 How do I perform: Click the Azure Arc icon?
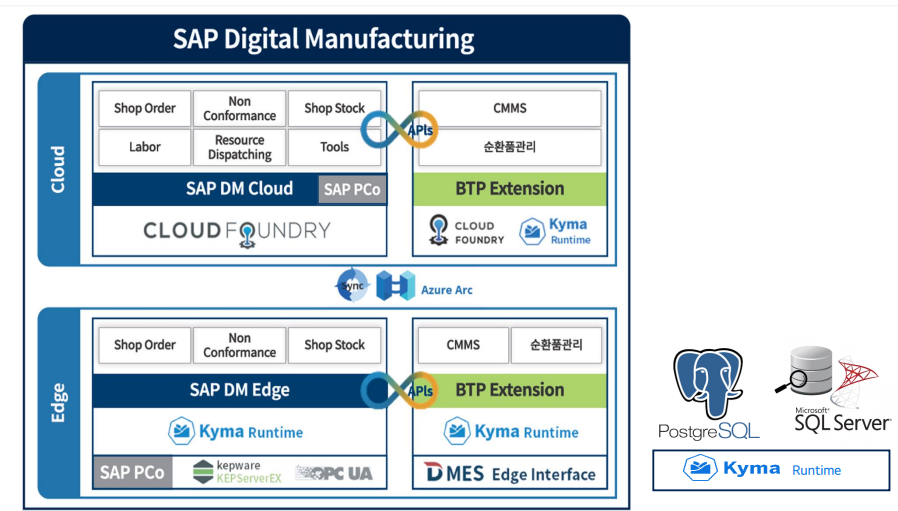coord(395,285)
